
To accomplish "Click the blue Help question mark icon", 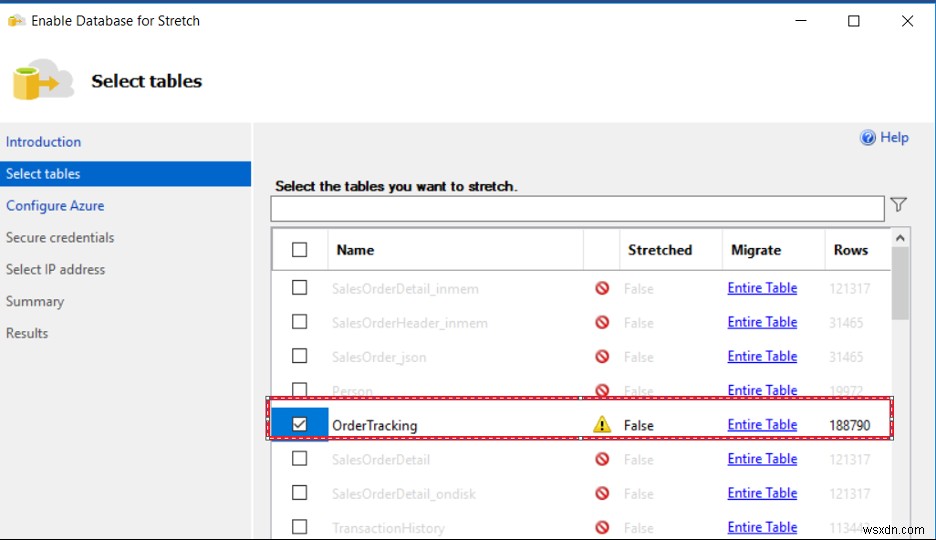I will click(868, 138).
